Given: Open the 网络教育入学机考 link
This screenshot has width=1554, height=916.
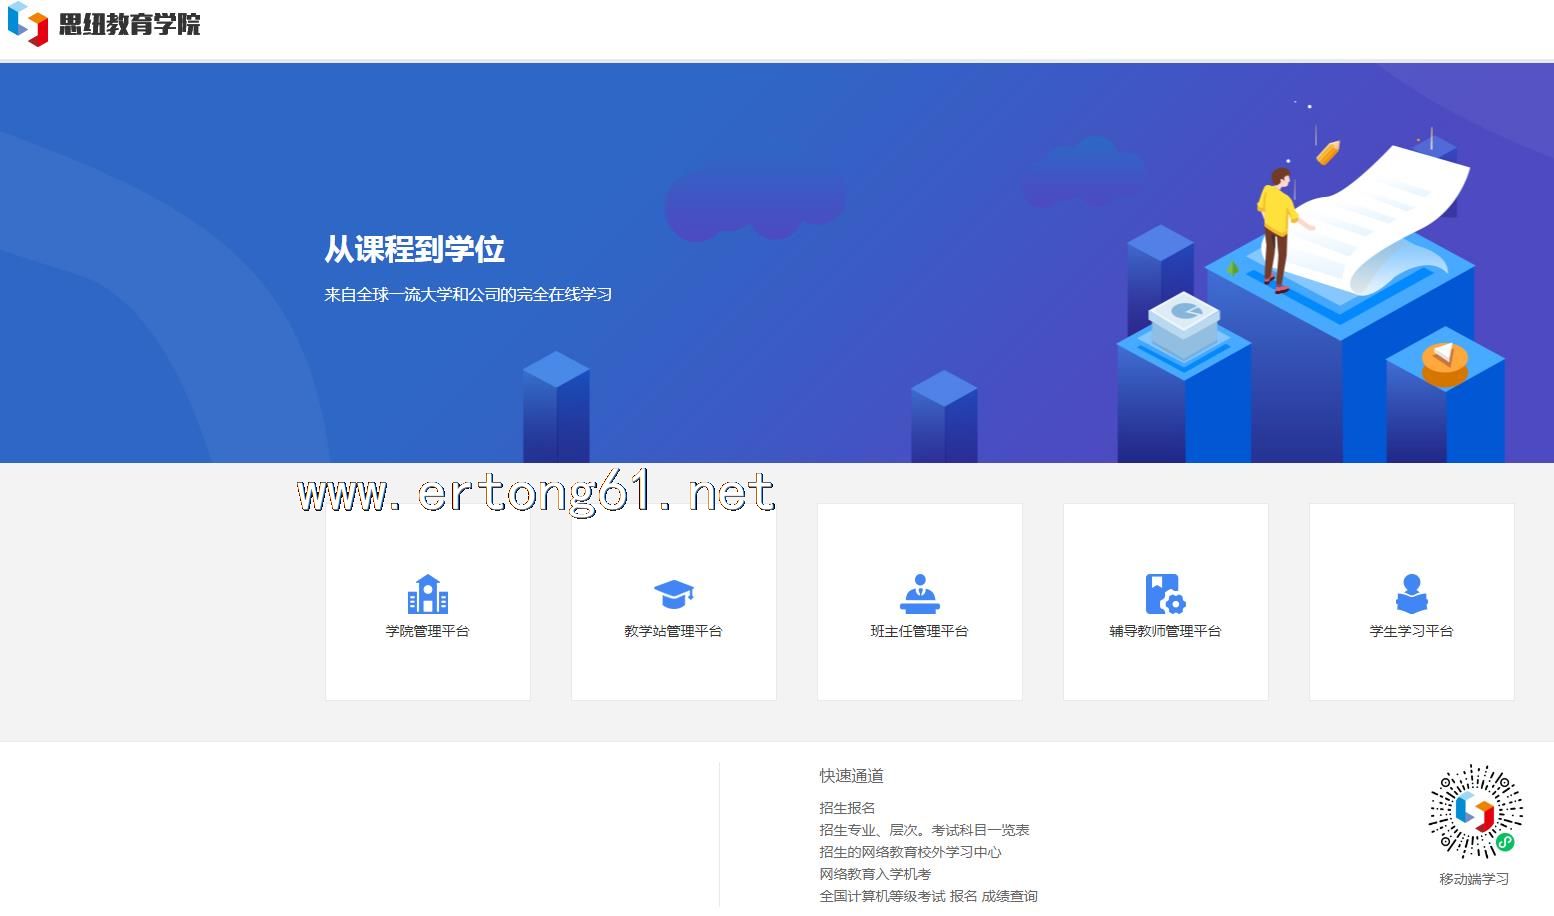Looking at the screenshot, I should tap(875, 874).
